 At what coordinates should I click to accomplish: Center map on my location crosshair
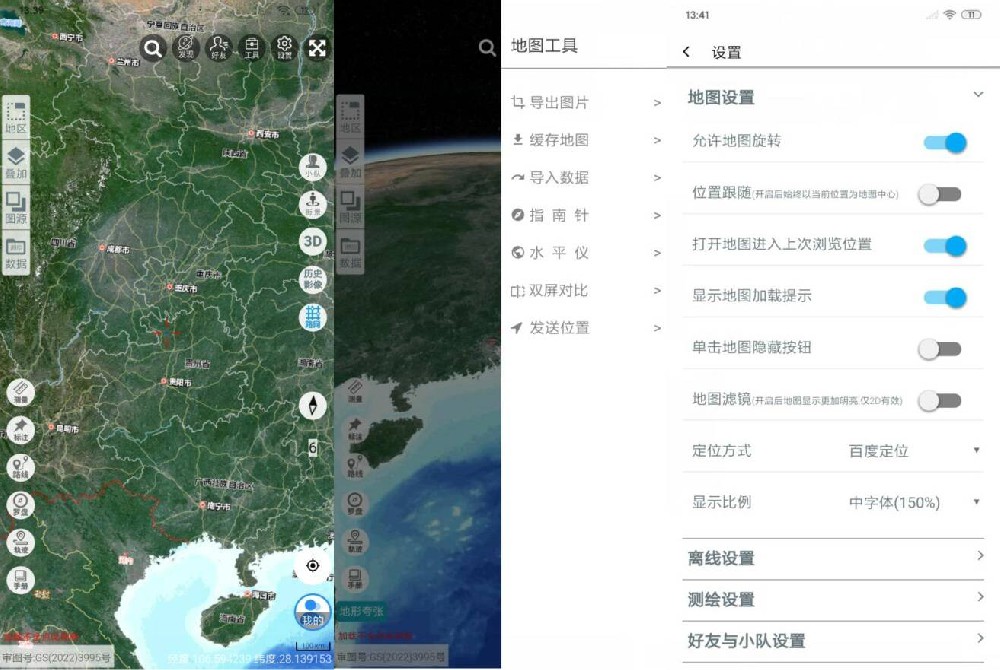[x=312, y=565]
